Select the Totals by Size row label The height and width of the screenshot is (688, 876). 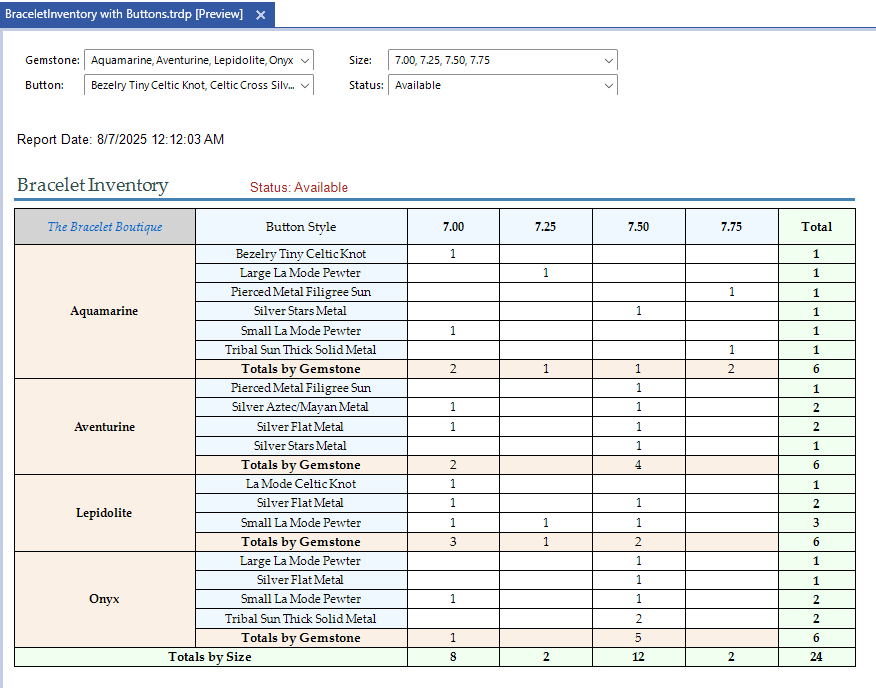click(x=210, y=657)
